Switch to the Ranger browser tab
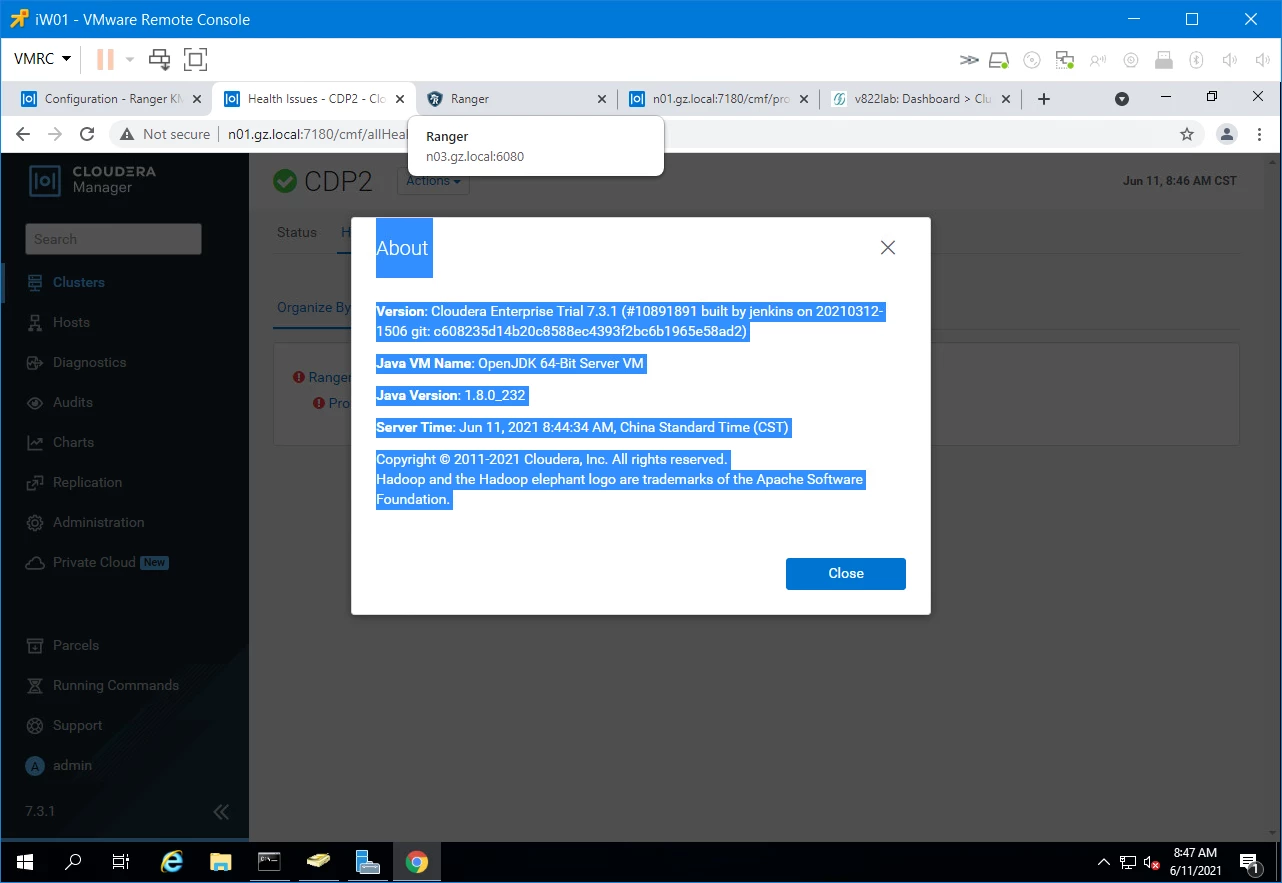This screenshot has width=1282, height=883. click(517, 99)
